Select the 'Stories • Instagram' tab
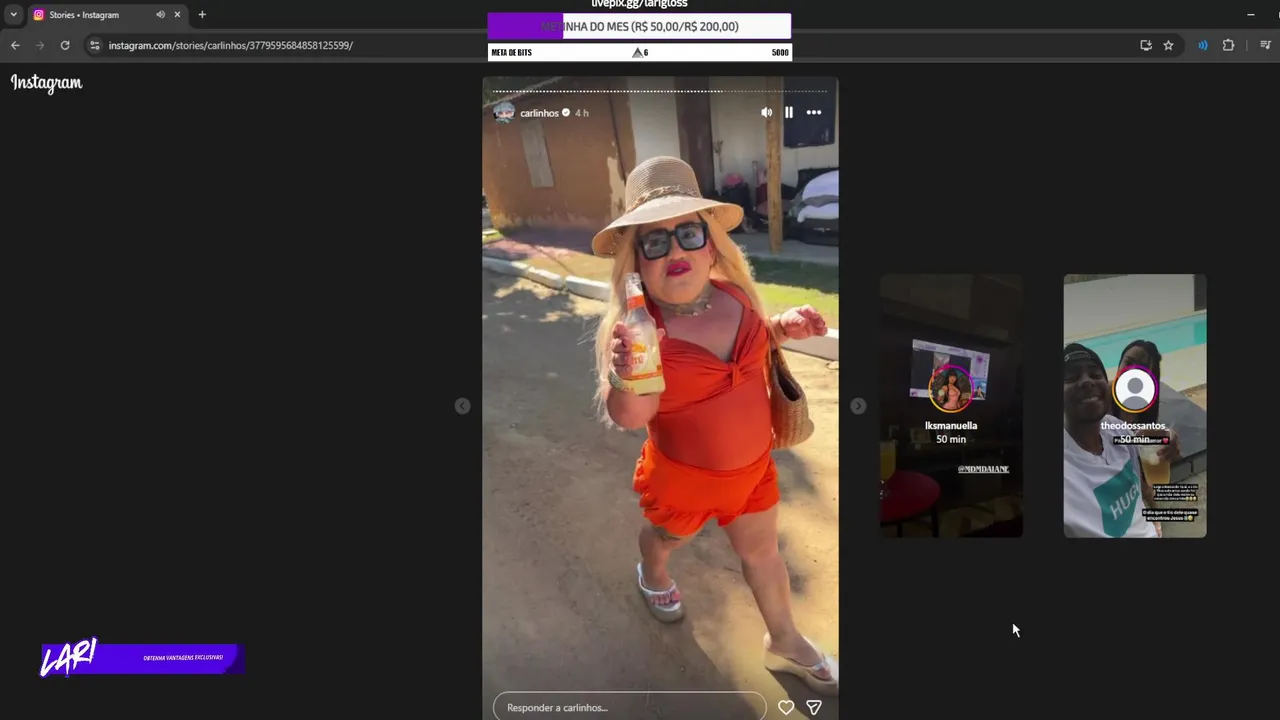This screenshot has width=1280, height=720. 106,15
